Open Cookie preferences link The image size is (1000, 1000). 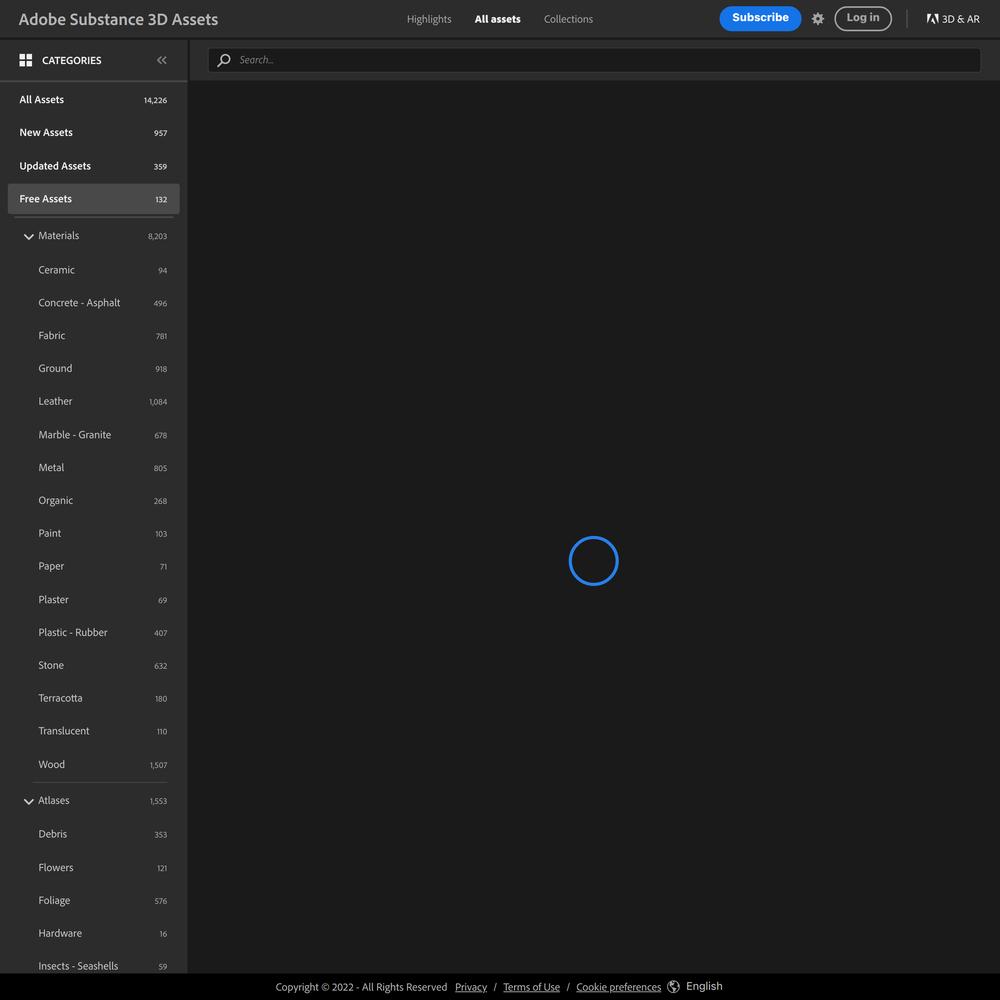pos(619,987)
